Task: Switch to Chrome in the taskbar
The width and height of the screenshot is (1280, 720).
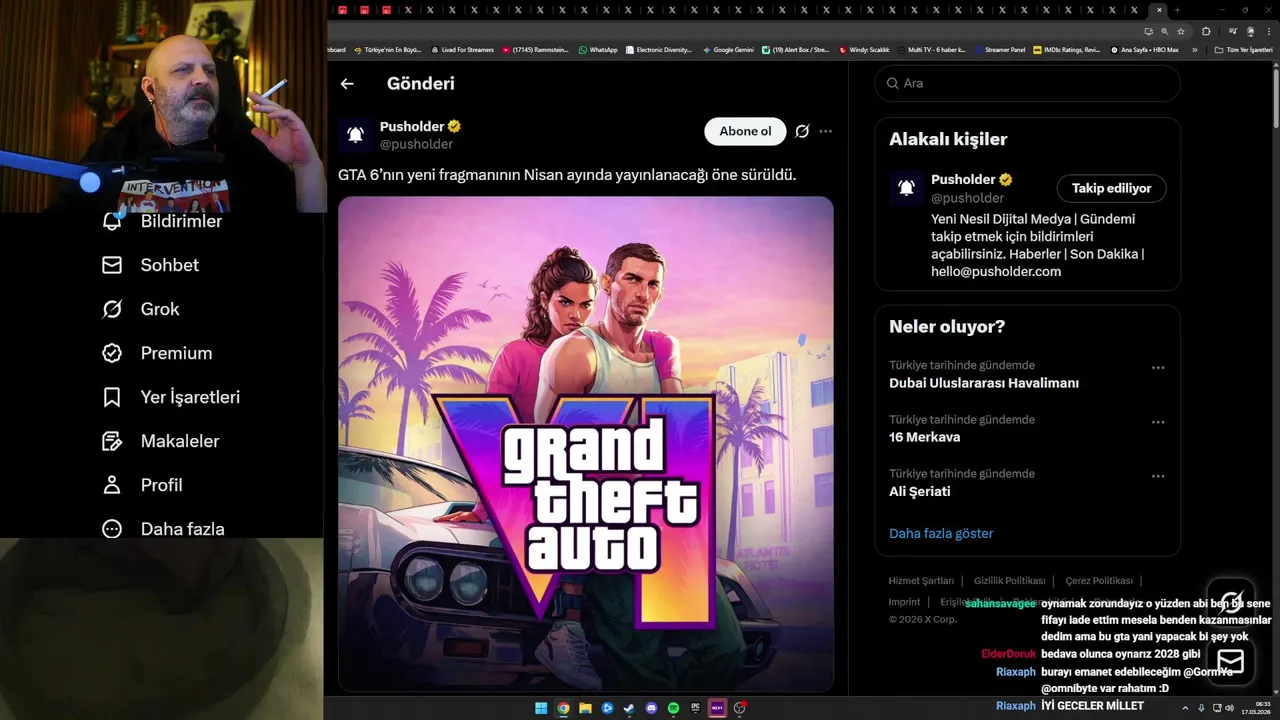Action: pyautogui.click(x=563, y=708)
